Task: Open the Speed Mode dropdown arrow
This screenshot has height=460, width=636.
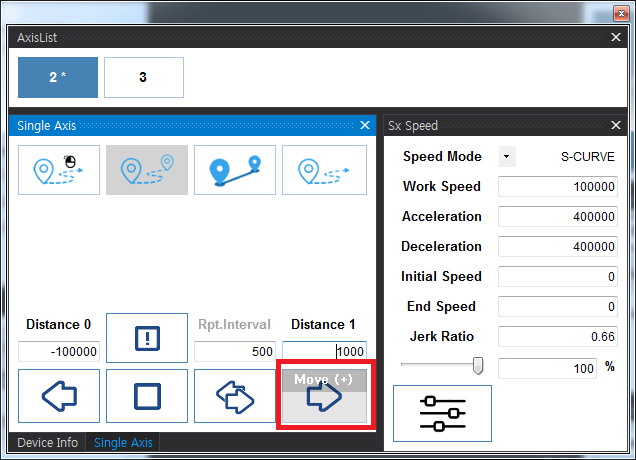Action: coord(506,157)
